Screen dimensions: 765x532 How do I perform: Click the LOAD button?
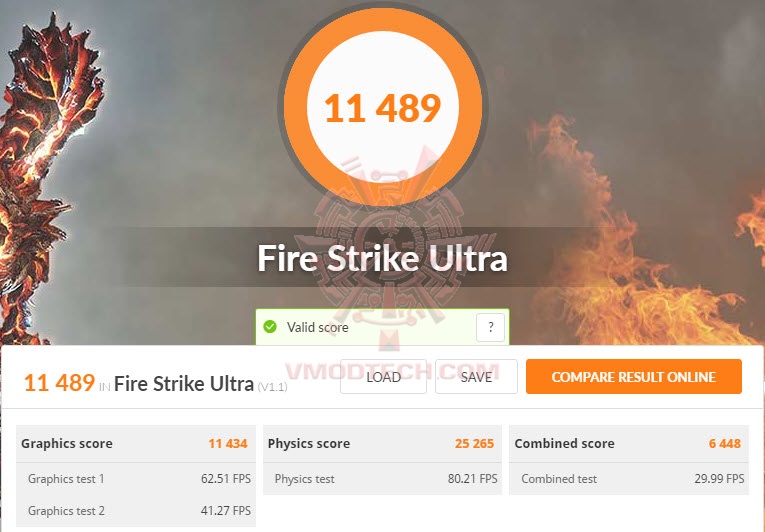click(383, 377)
